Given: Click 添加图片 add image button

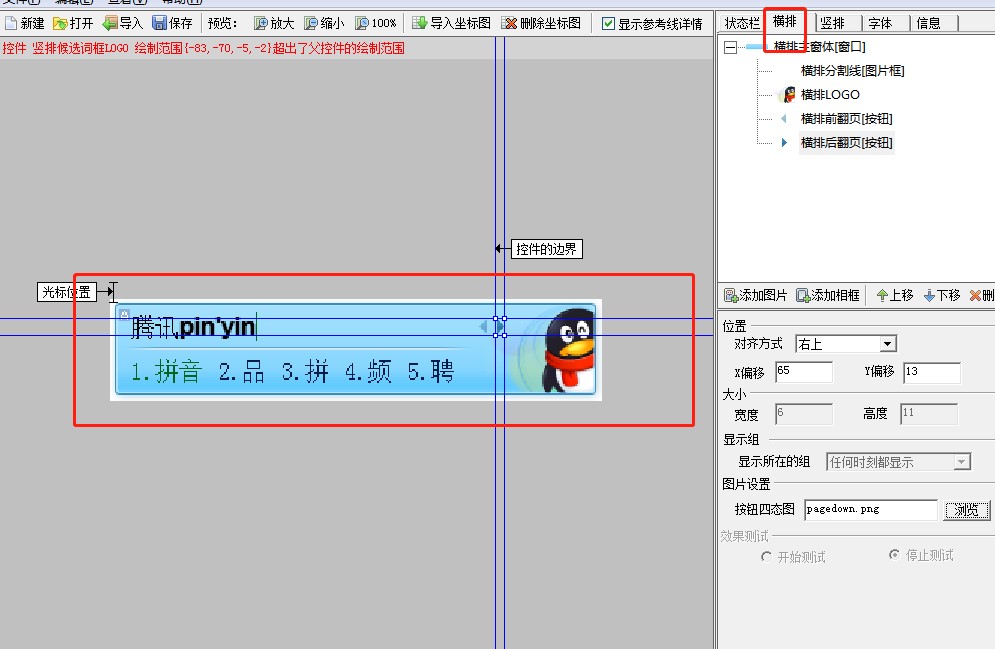Looking at the screenshot, I should [x=755, y=295].
